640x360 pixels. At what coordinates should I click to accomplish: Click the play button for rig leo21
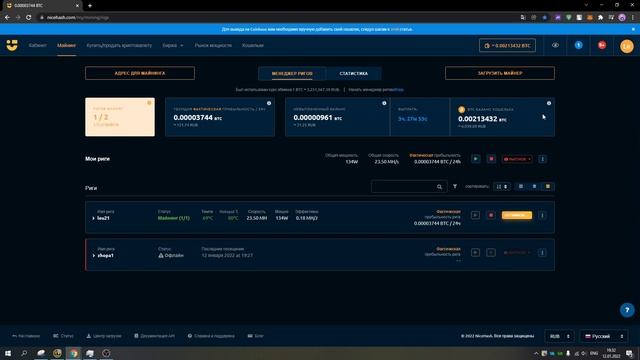click(x=475, y=215)
